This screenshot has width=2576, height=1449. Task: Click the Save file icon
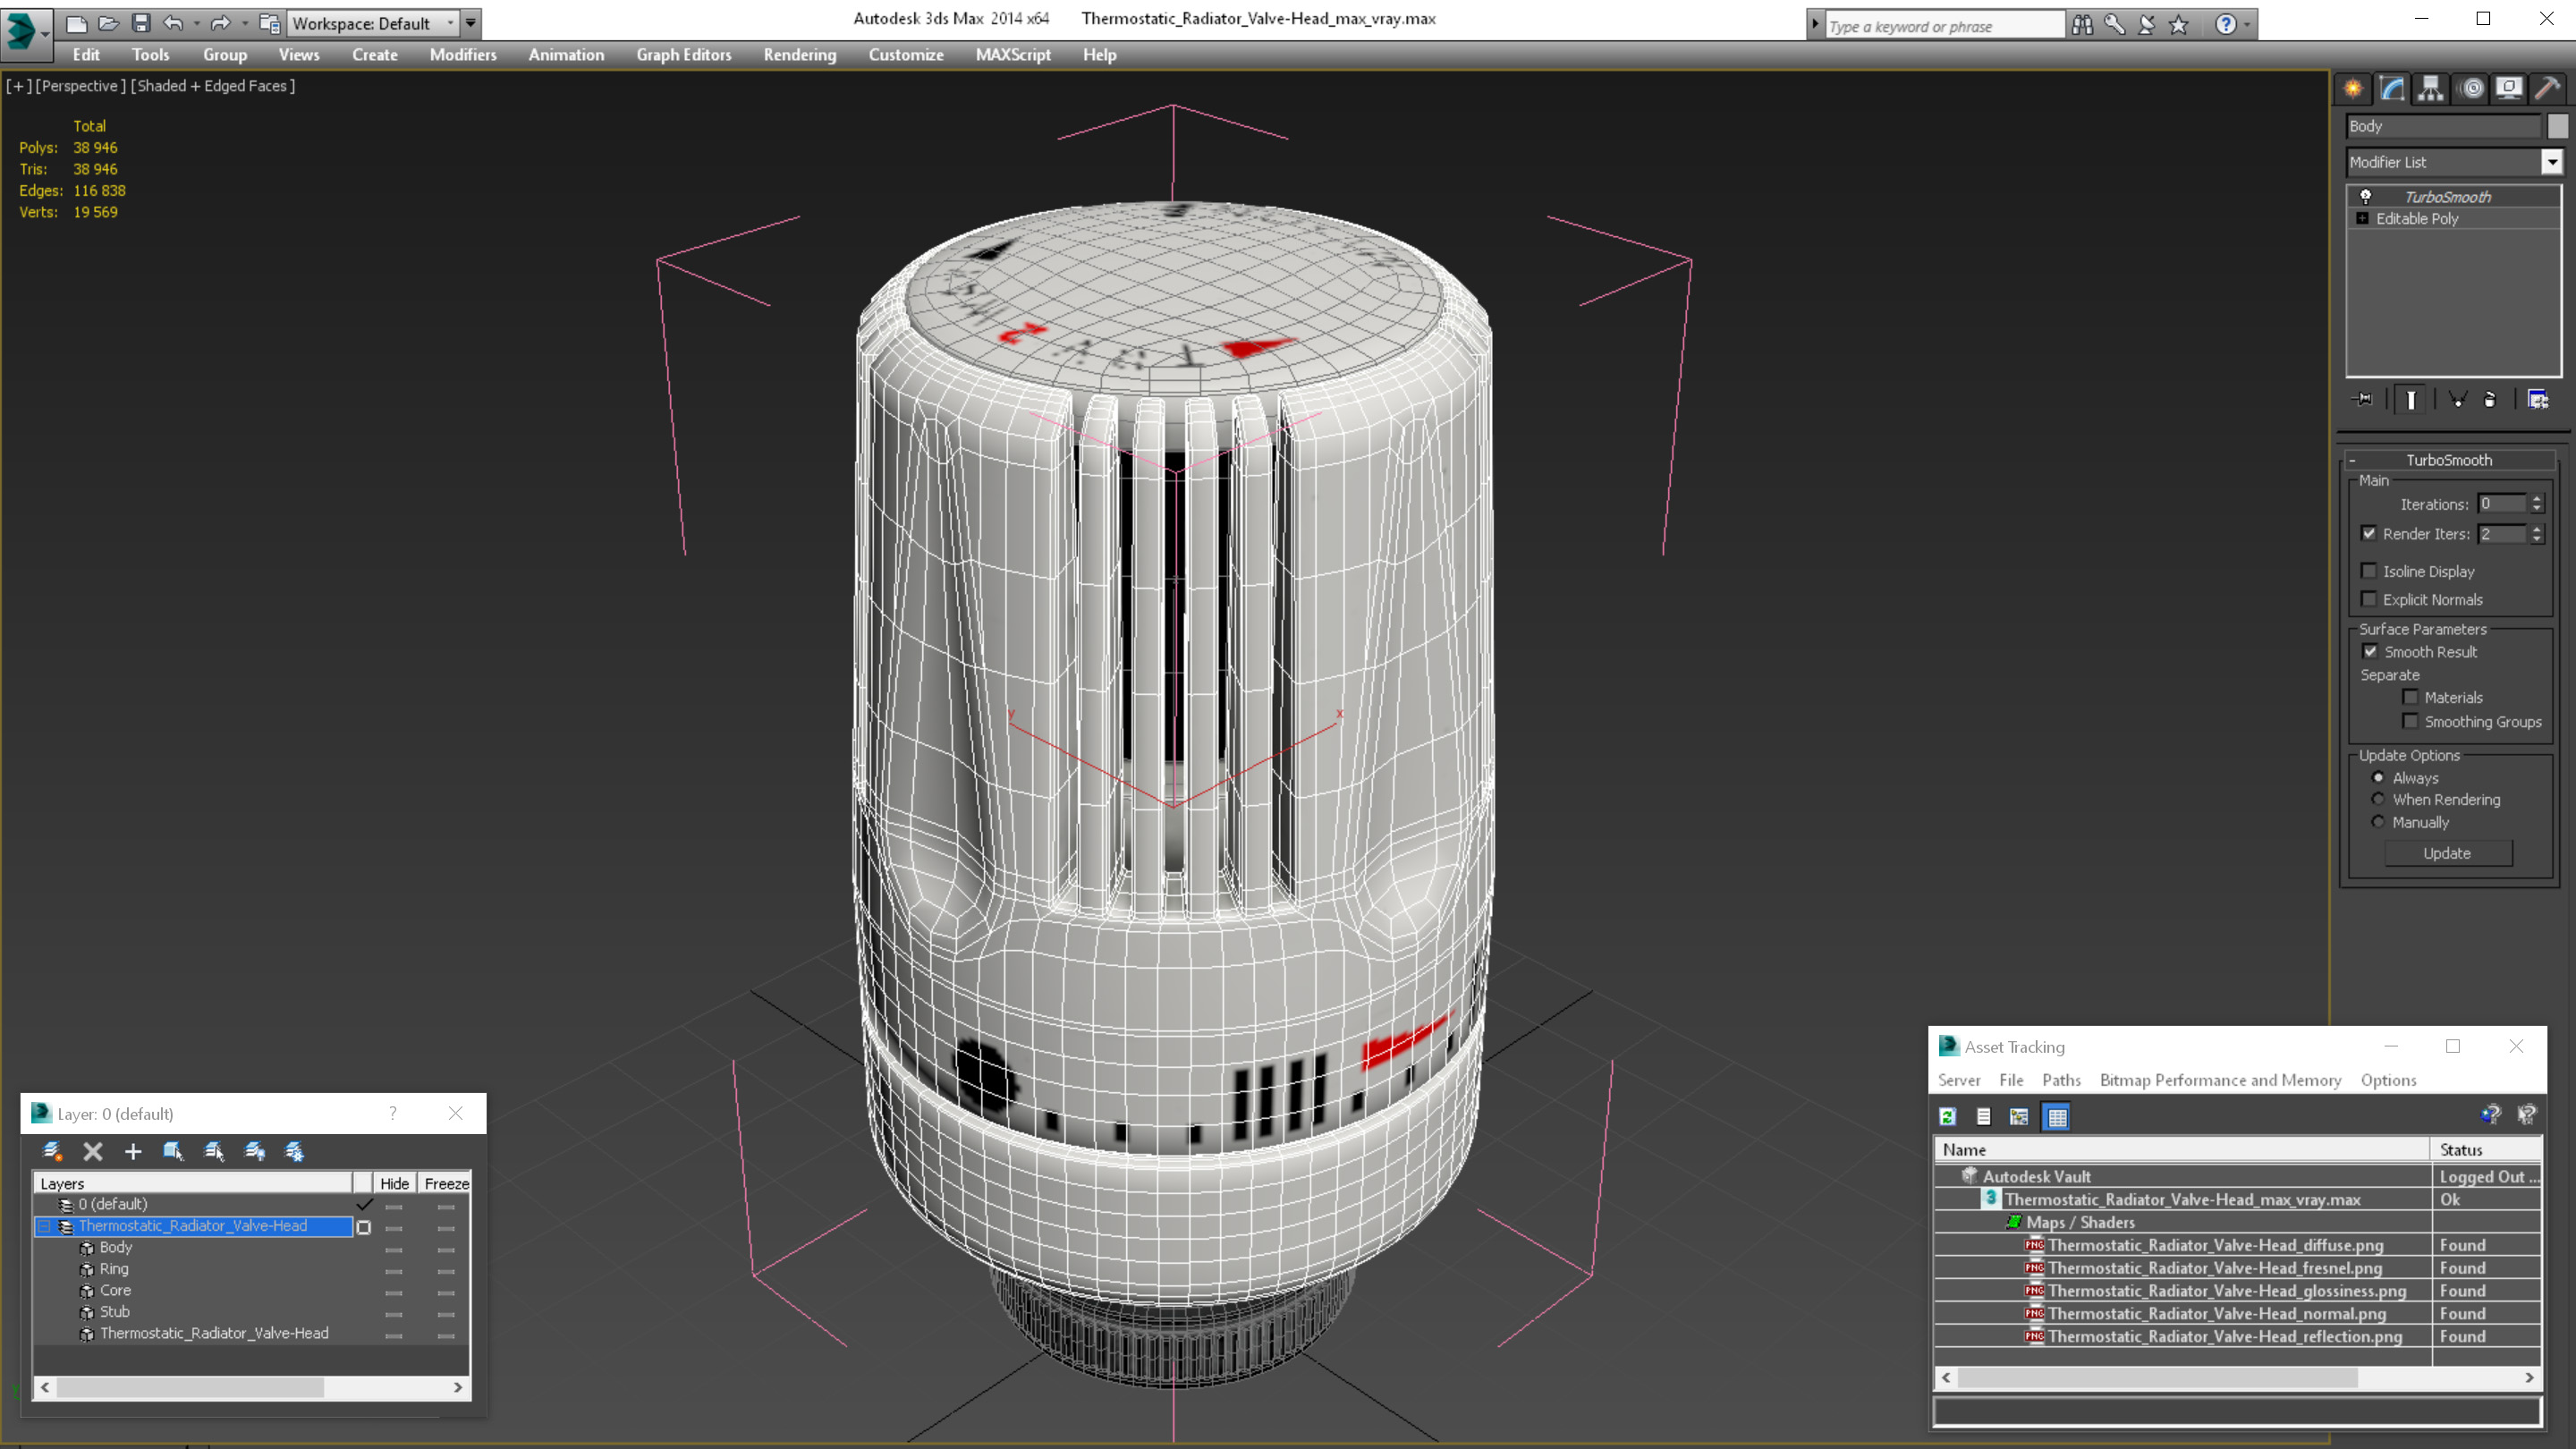(x=141, y=22)
